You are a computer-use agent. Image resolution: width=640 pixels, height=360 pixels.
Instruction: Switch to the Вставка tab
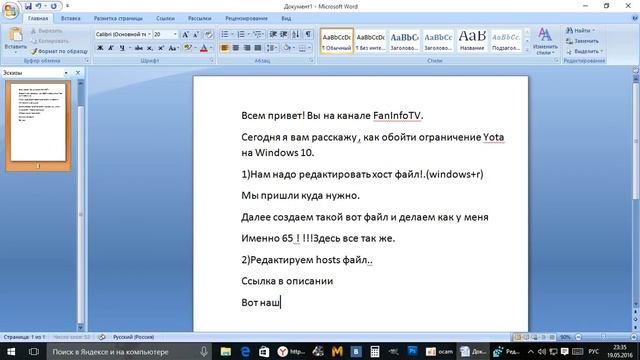pyautogui.click(x=71, y=18)
